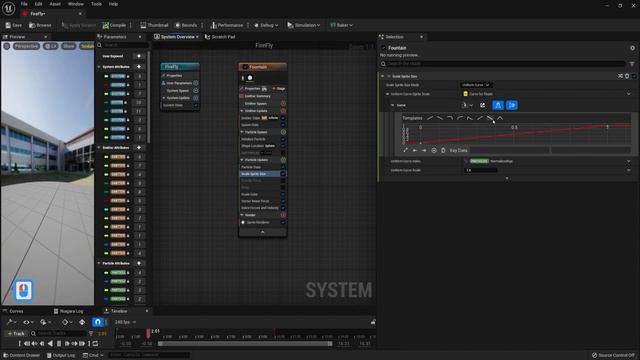Switch to the System Overview tab
The image size is (640, 360).
tap(176, 37)
